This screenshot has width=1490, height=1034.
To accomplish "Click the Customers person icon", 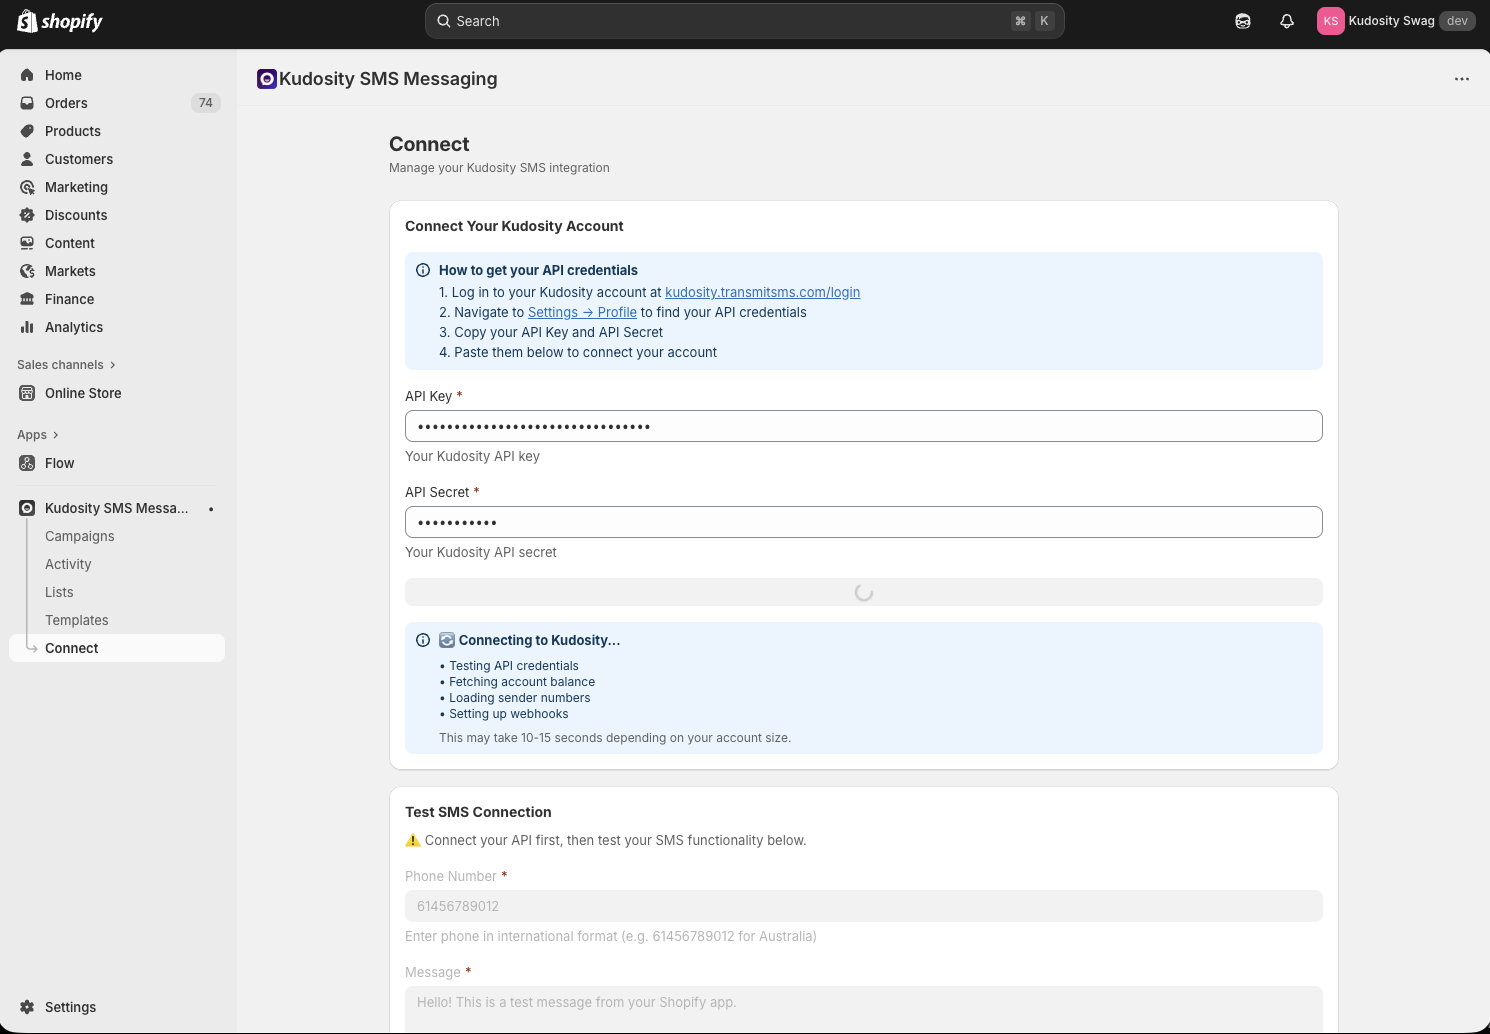I will (27, 159).
